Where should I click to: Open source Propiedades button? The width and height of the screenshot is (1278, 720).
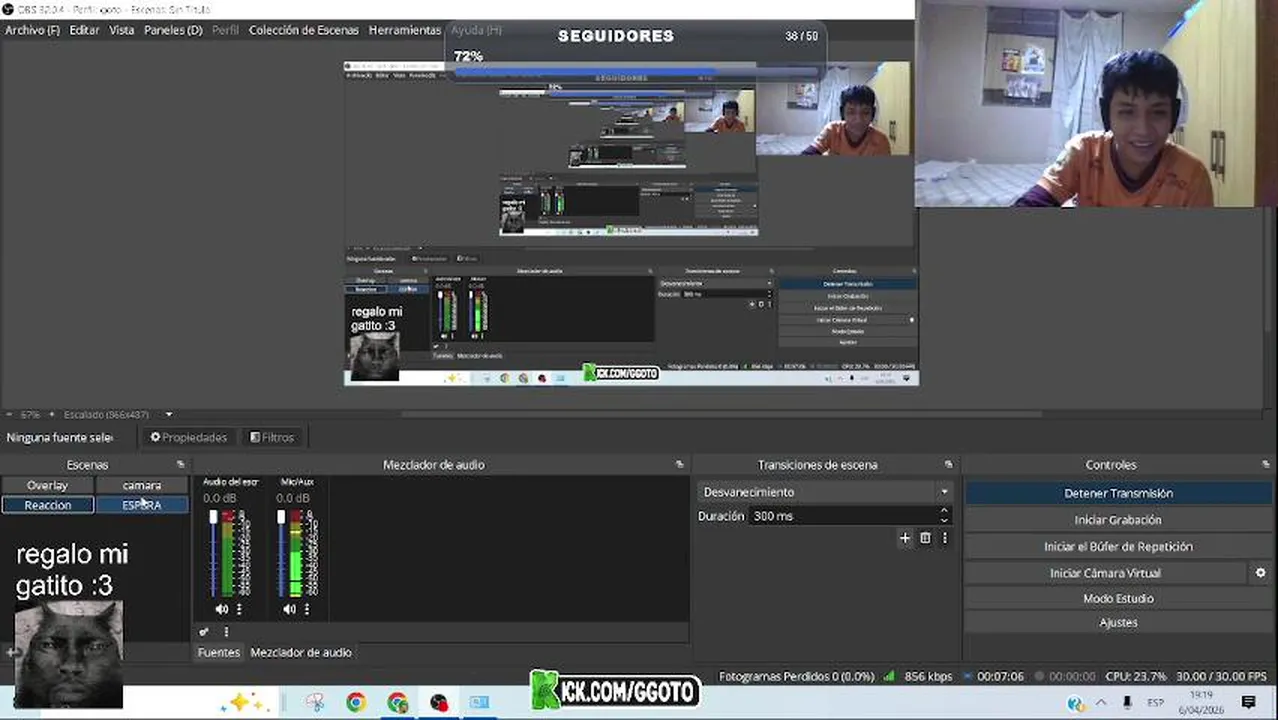(x=189, y=437)
